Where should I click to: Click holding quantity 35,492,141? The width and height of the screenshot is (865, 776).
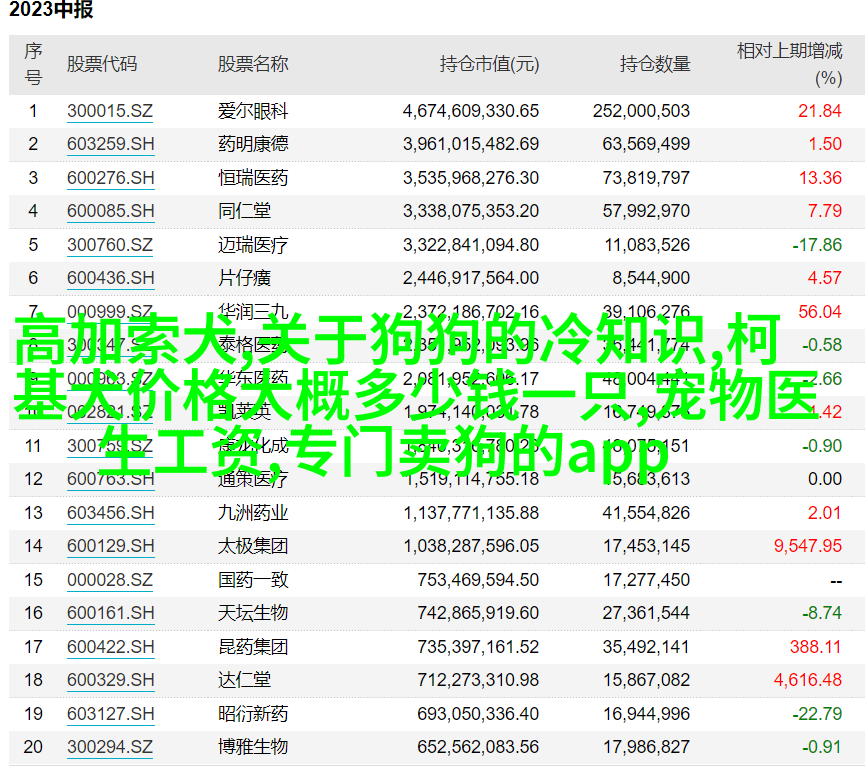[x=646, y=647]
